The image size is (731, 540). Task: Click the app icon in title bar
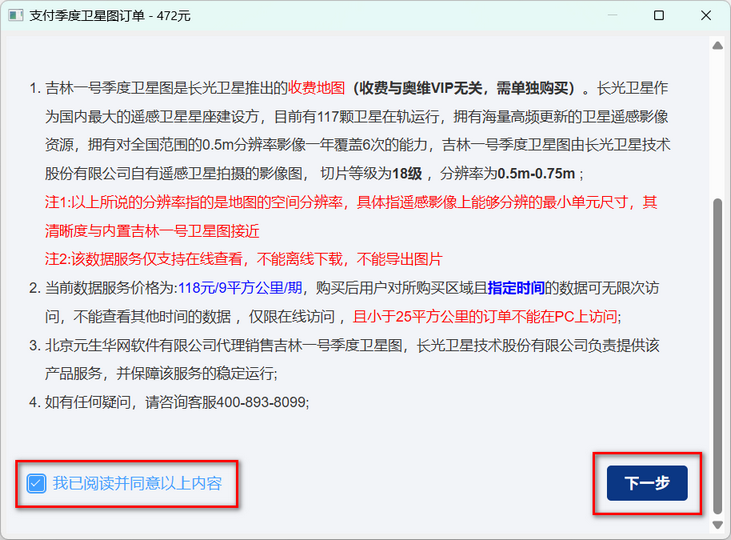coord(16,15)
